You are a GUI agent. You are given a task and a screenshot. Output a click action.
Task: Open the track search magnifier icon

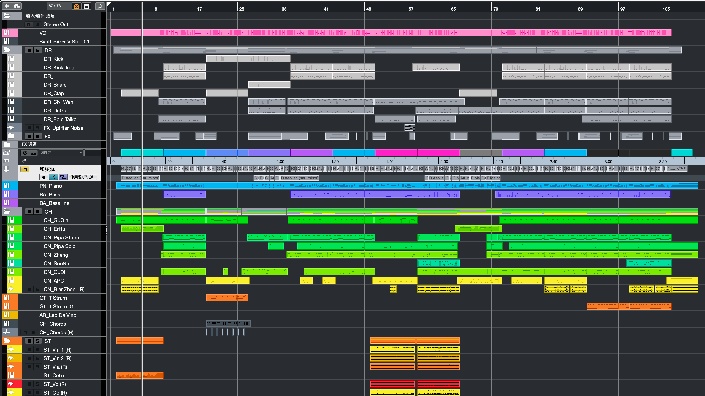100,6
